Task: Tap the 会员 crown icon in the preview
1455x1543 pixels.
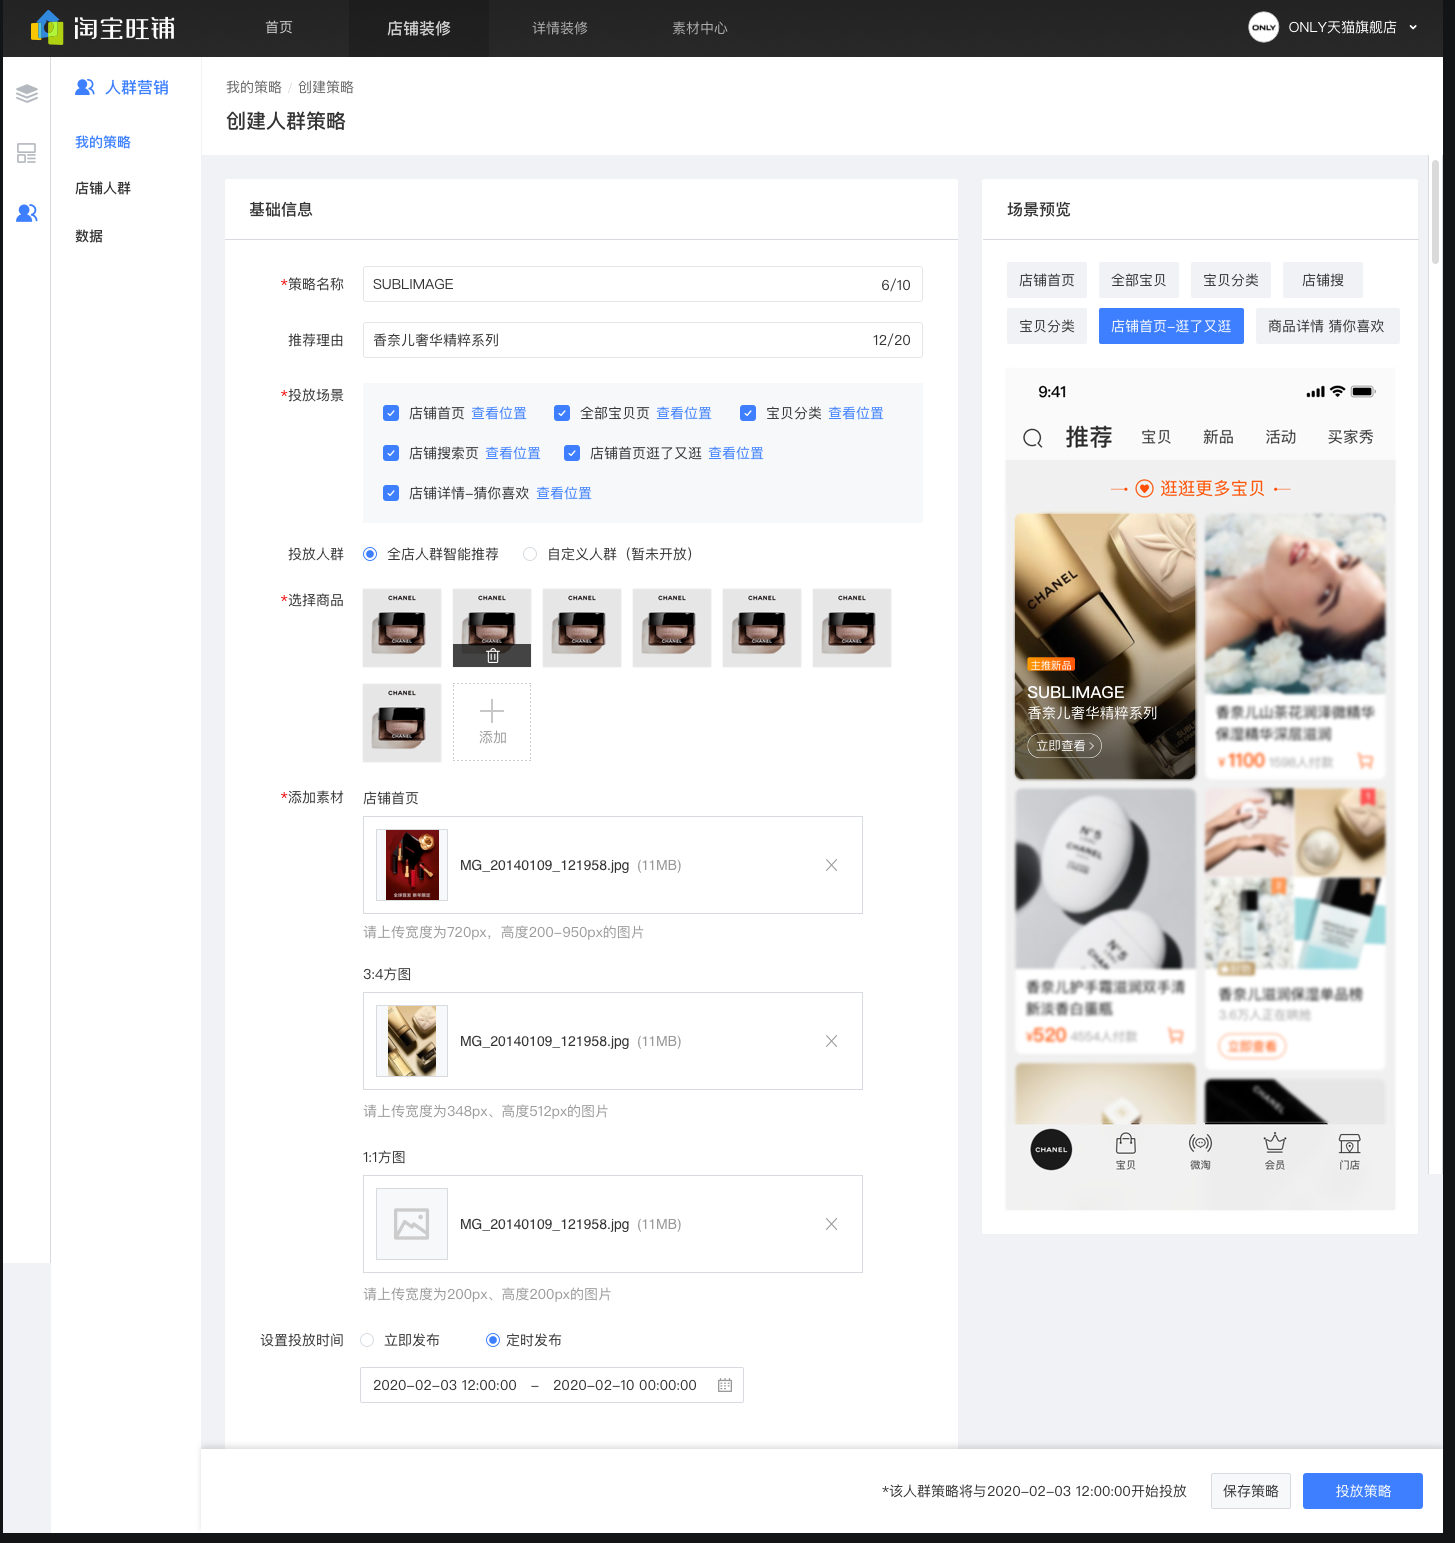Action: (x=1275, y=1143)
